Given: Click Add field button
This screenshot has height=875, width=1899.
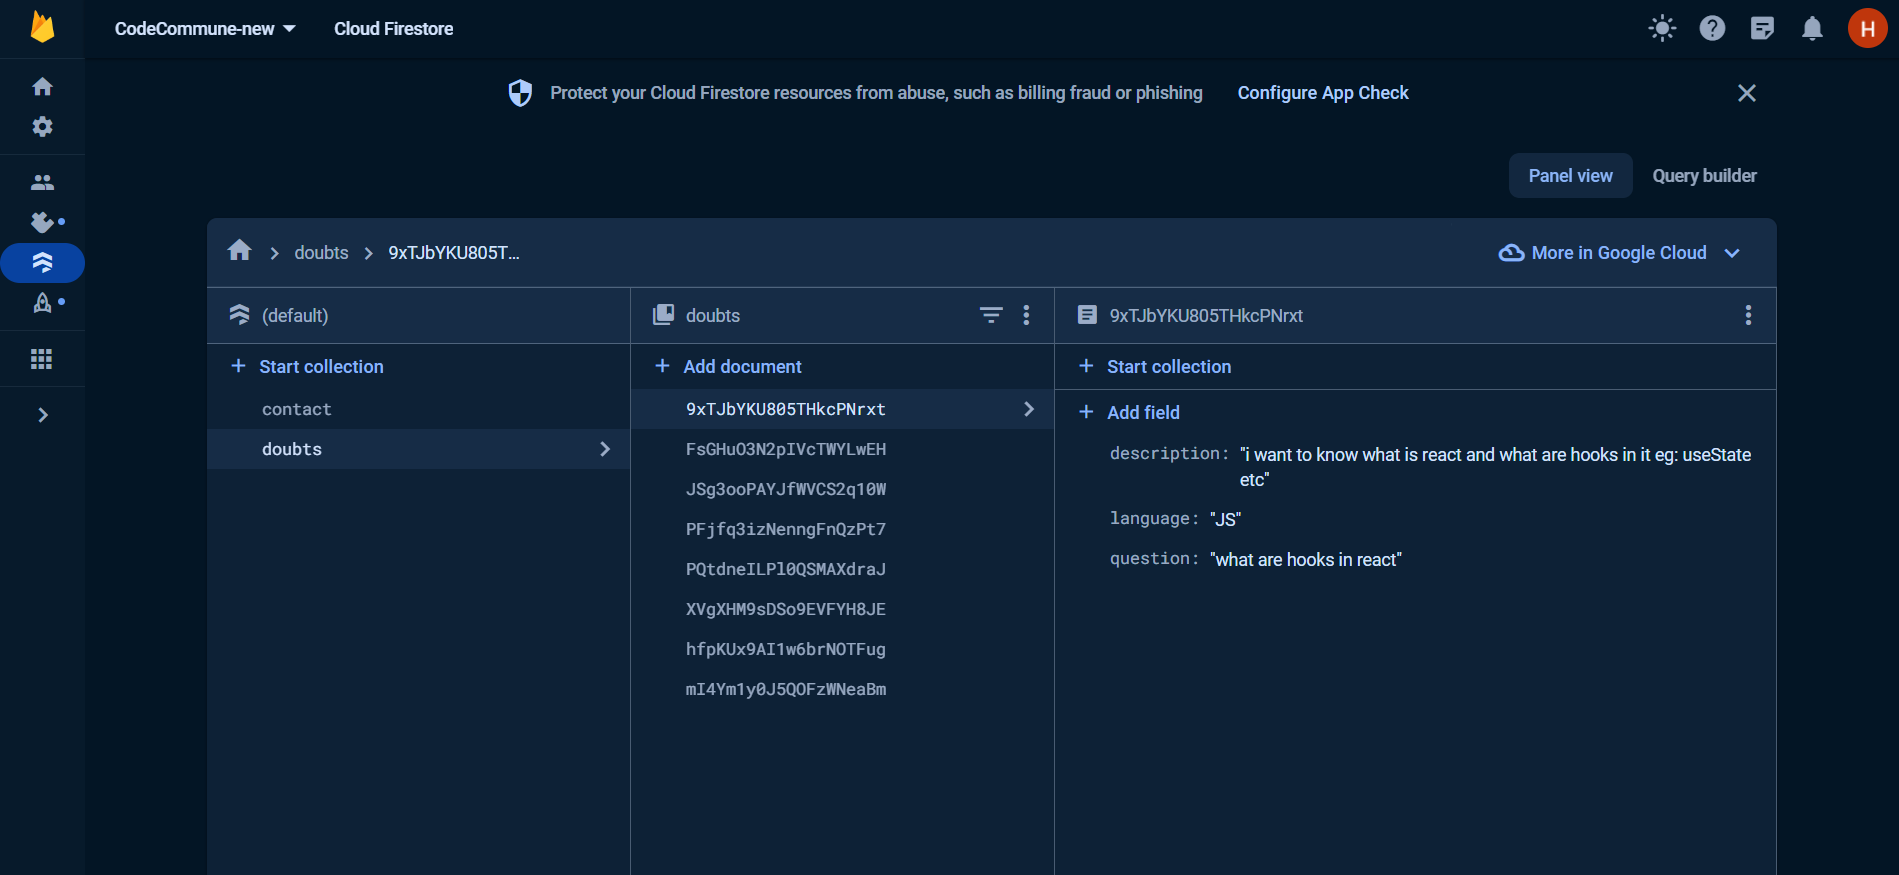Looking at the screenshot, I should pos(1130,412).
